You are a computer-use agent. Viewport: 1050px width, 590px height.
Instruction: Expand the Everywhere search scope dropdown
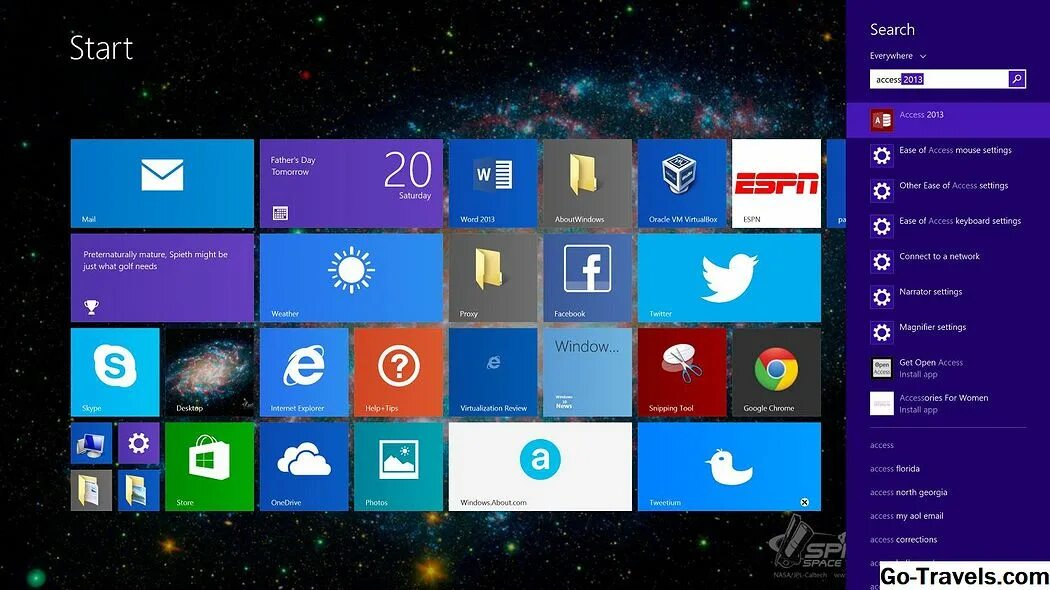(x=897, y=56)
